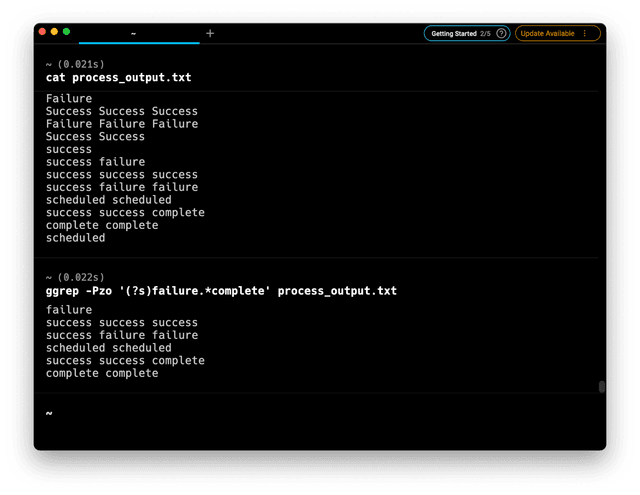Click the vertical scrollbar thumb
Image resolution: width=640 pixels, height=495 pixels.
[601, 387]
